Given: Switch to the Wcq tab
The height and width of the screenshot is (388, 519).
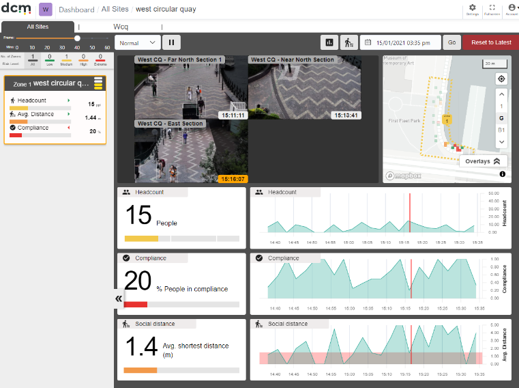Looking at the screenshot, I should (121, 27).
